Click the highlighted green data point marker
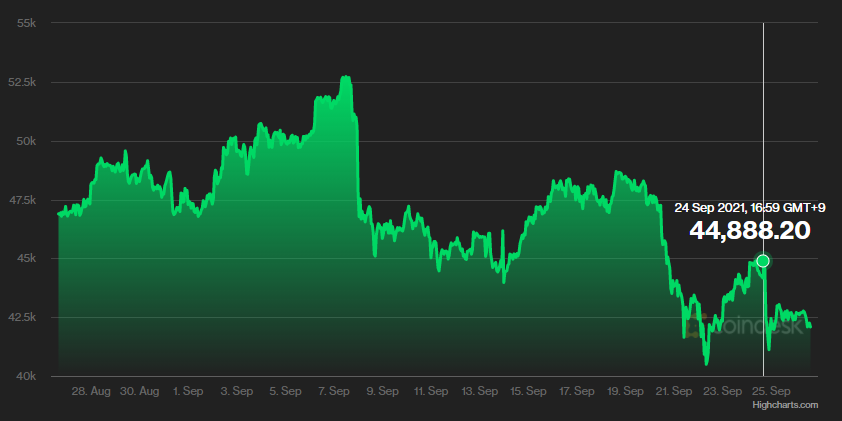 [x=763, y=261]
